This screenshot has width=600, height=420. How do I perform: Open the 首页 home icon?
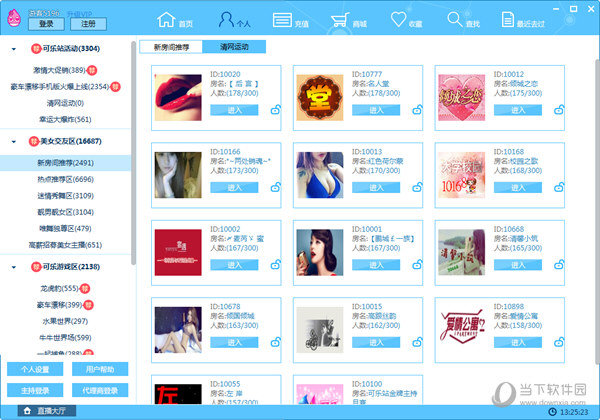(166, 20)
